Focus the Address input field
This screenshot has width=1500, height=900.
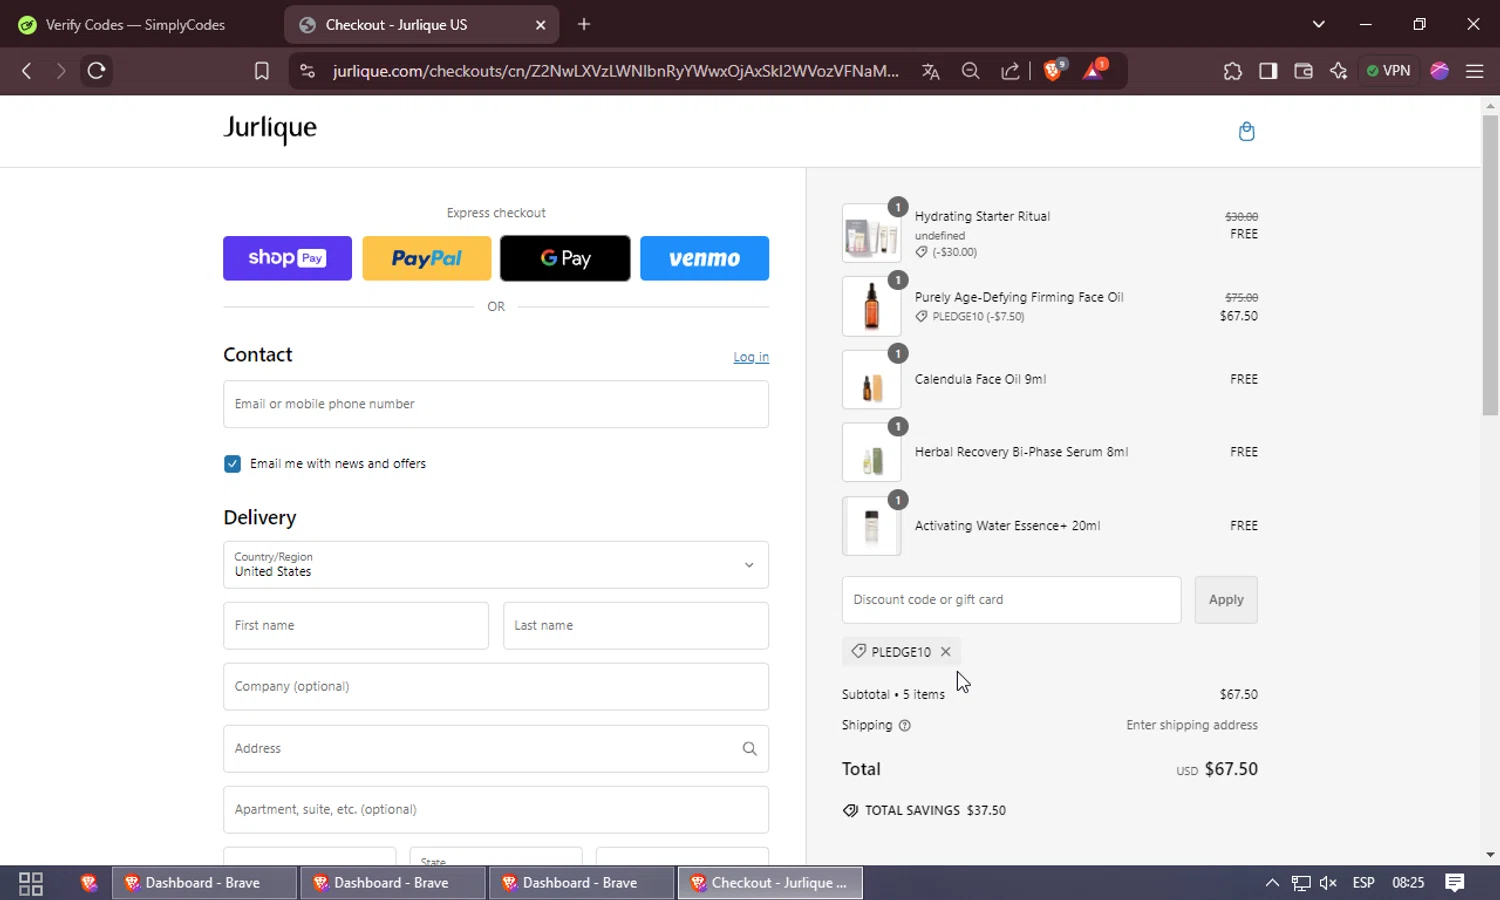click(x=496, y=749)
